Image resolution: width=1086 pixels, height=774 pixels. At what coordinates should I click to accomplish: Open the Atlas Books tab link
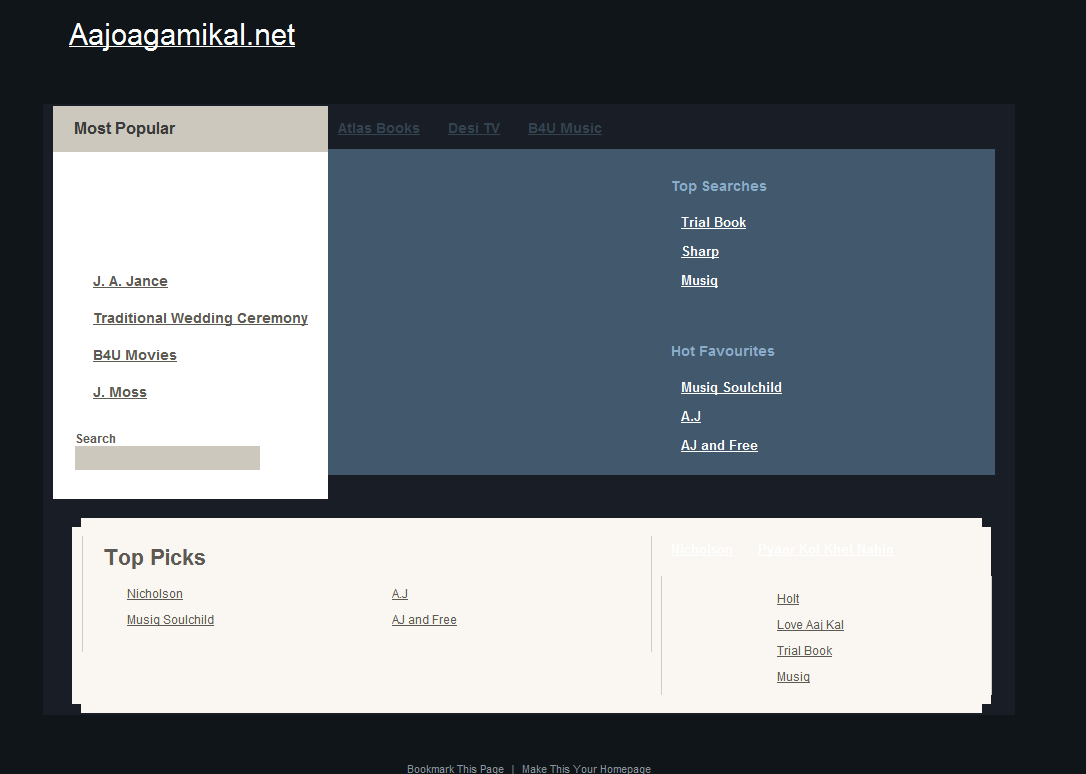click(379, 128)
